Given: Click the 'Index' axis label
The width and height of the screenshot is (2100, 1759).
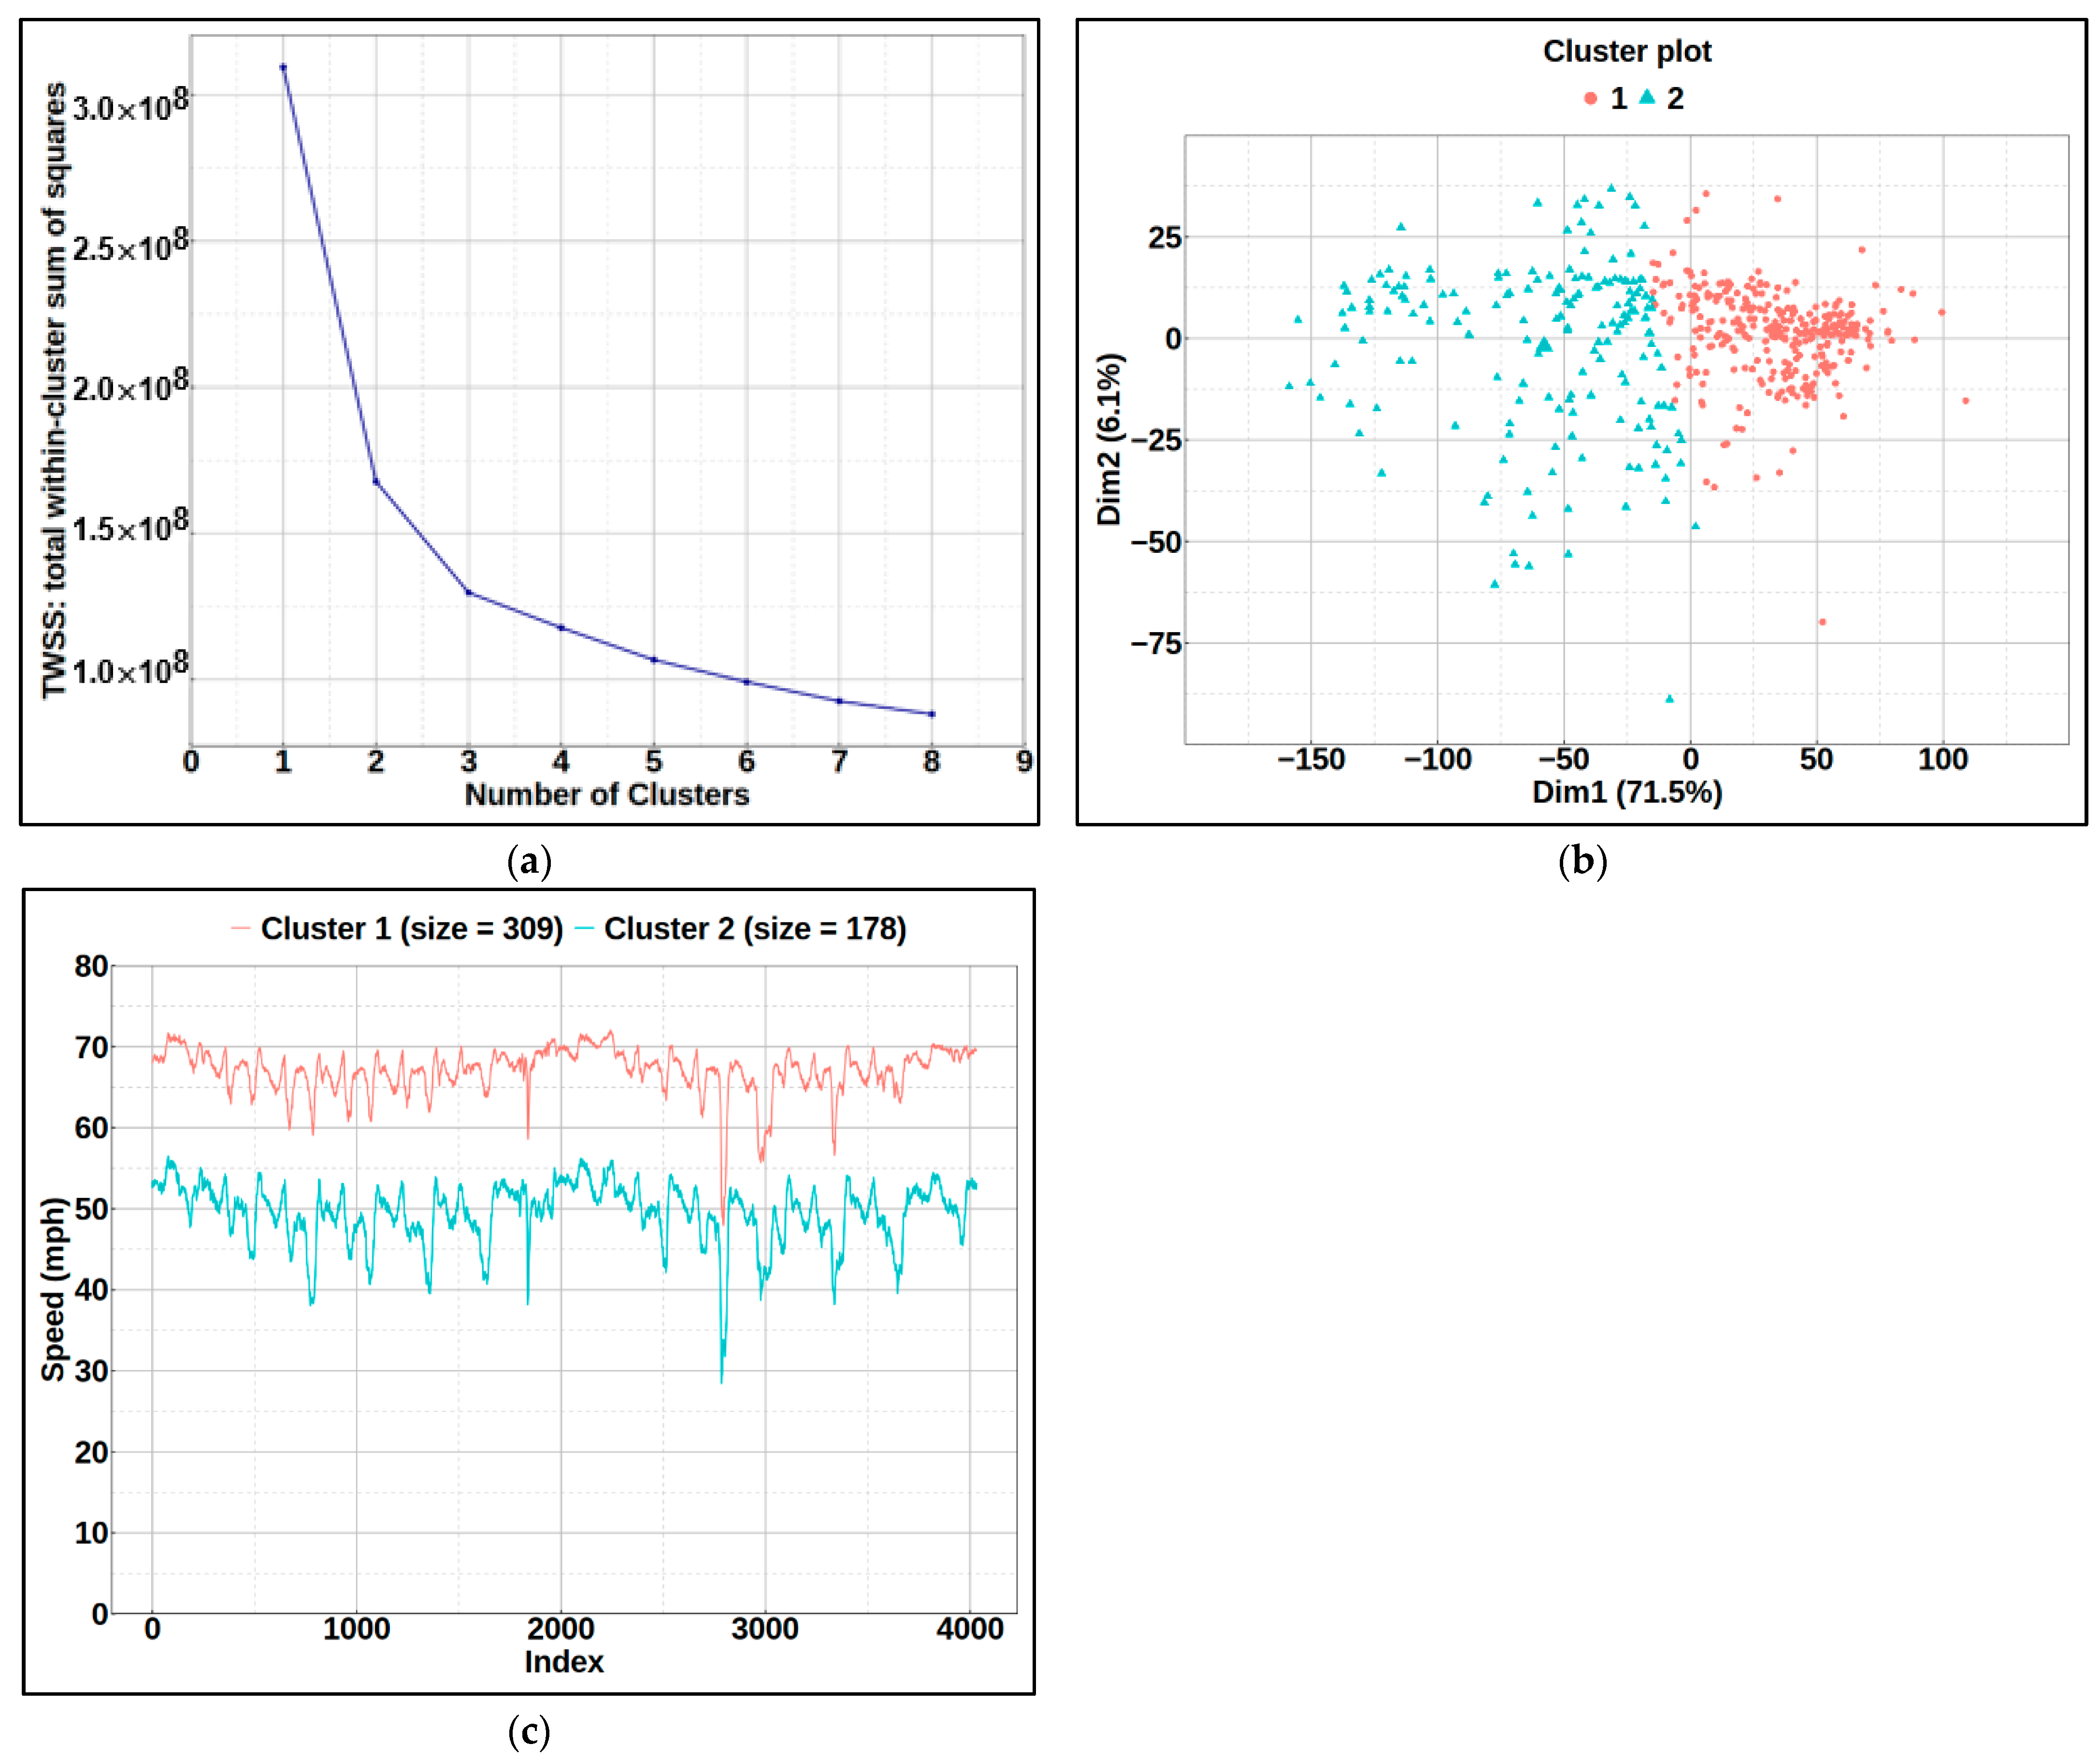Looking at the screenshot, I should pyautogui.click(x=564, y=1662).
